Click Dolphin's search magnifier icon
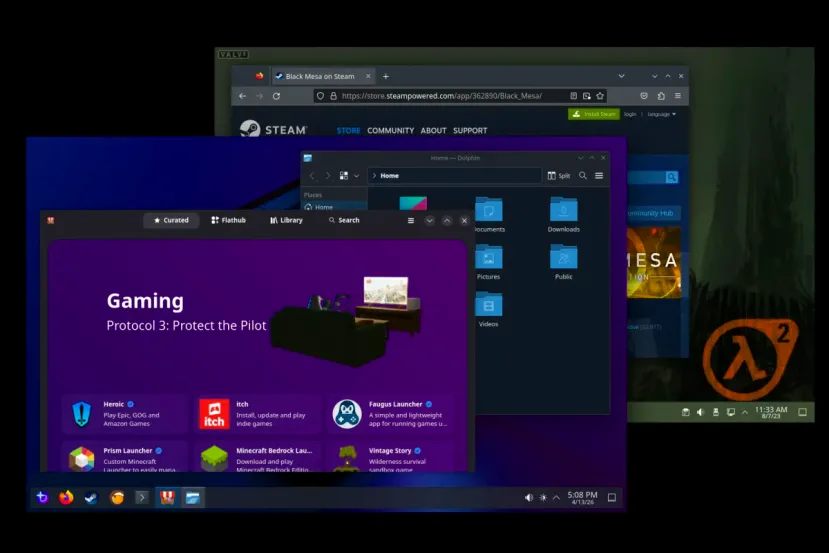This screenshot has width=829, height=553. tap(583, 176)
